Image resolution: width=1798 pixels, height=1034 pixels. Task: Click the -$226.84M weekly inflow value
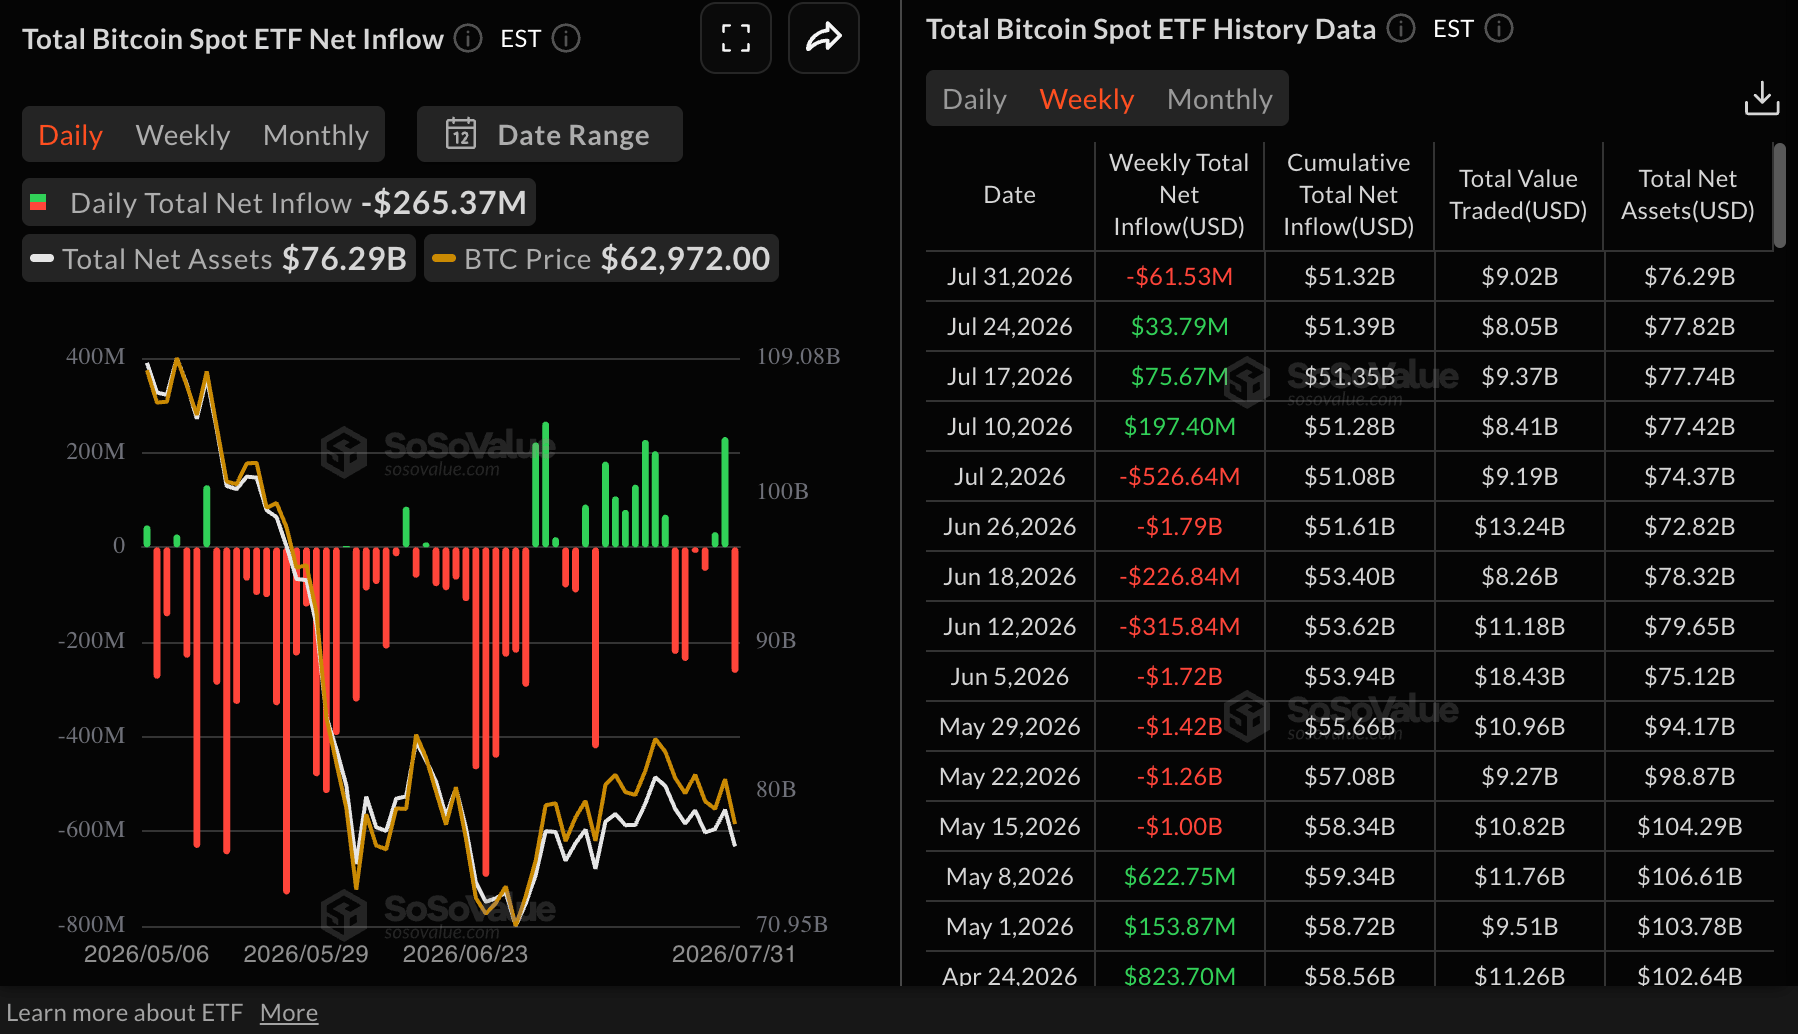(1179, 576)
